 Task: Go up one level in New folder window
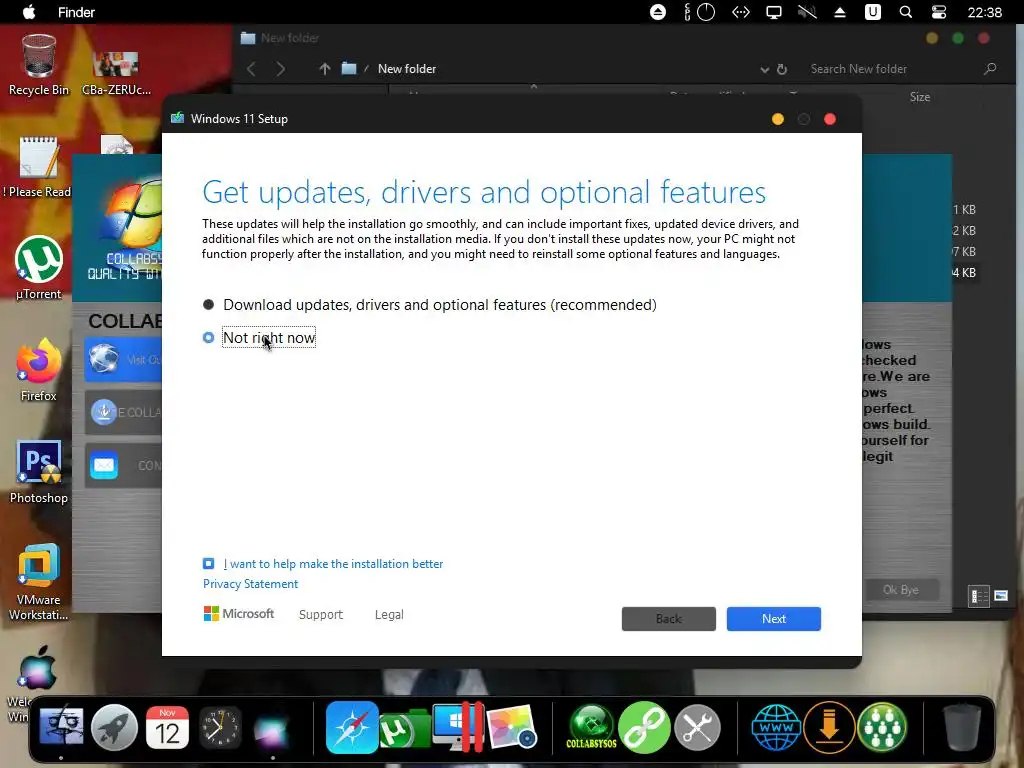[x=325, y=69]
